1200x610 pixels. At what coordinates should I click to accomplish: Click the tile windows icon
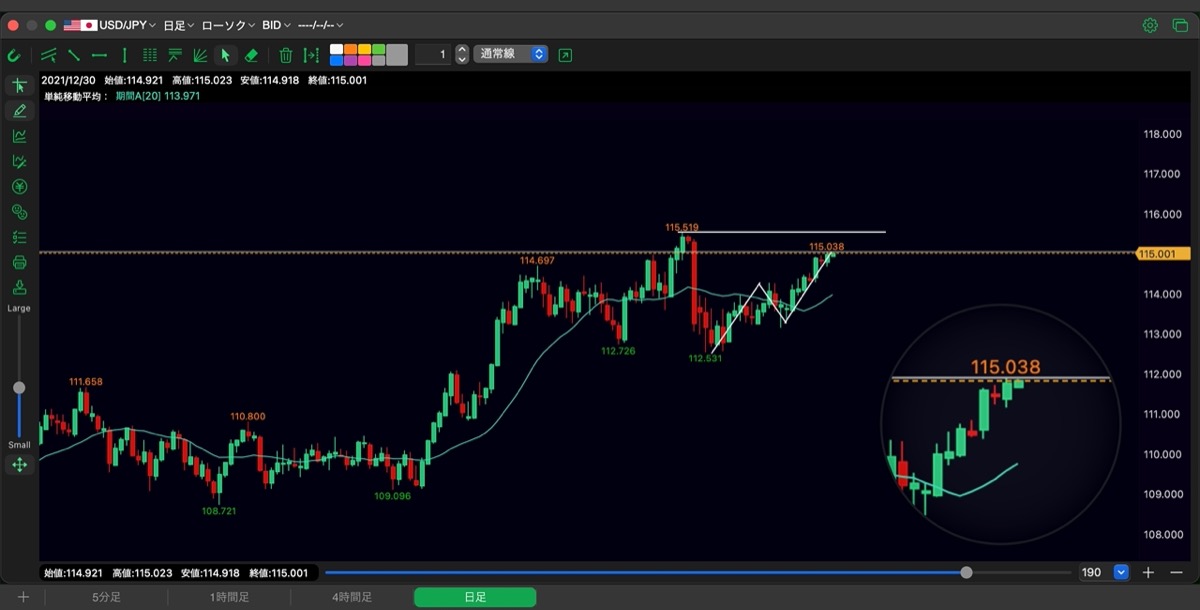[x=1180, y=25]
